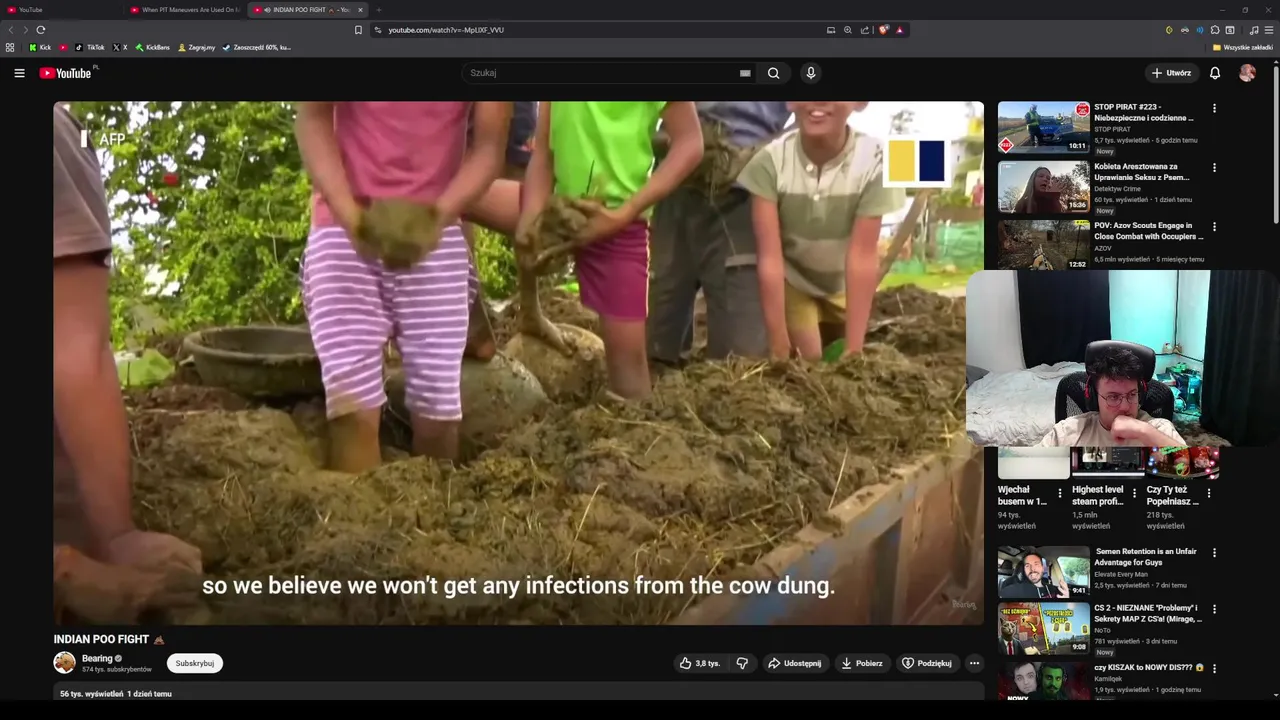Share this page from address bar

(865, 30)
